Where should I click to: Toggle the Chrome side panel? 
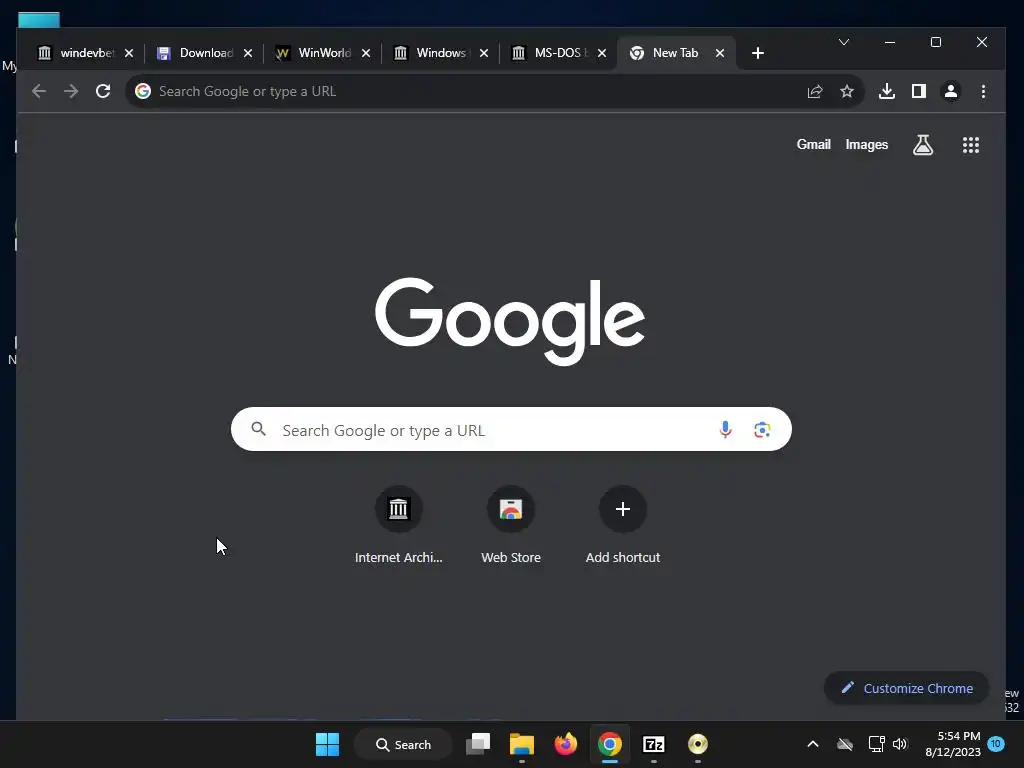(919, 91)
